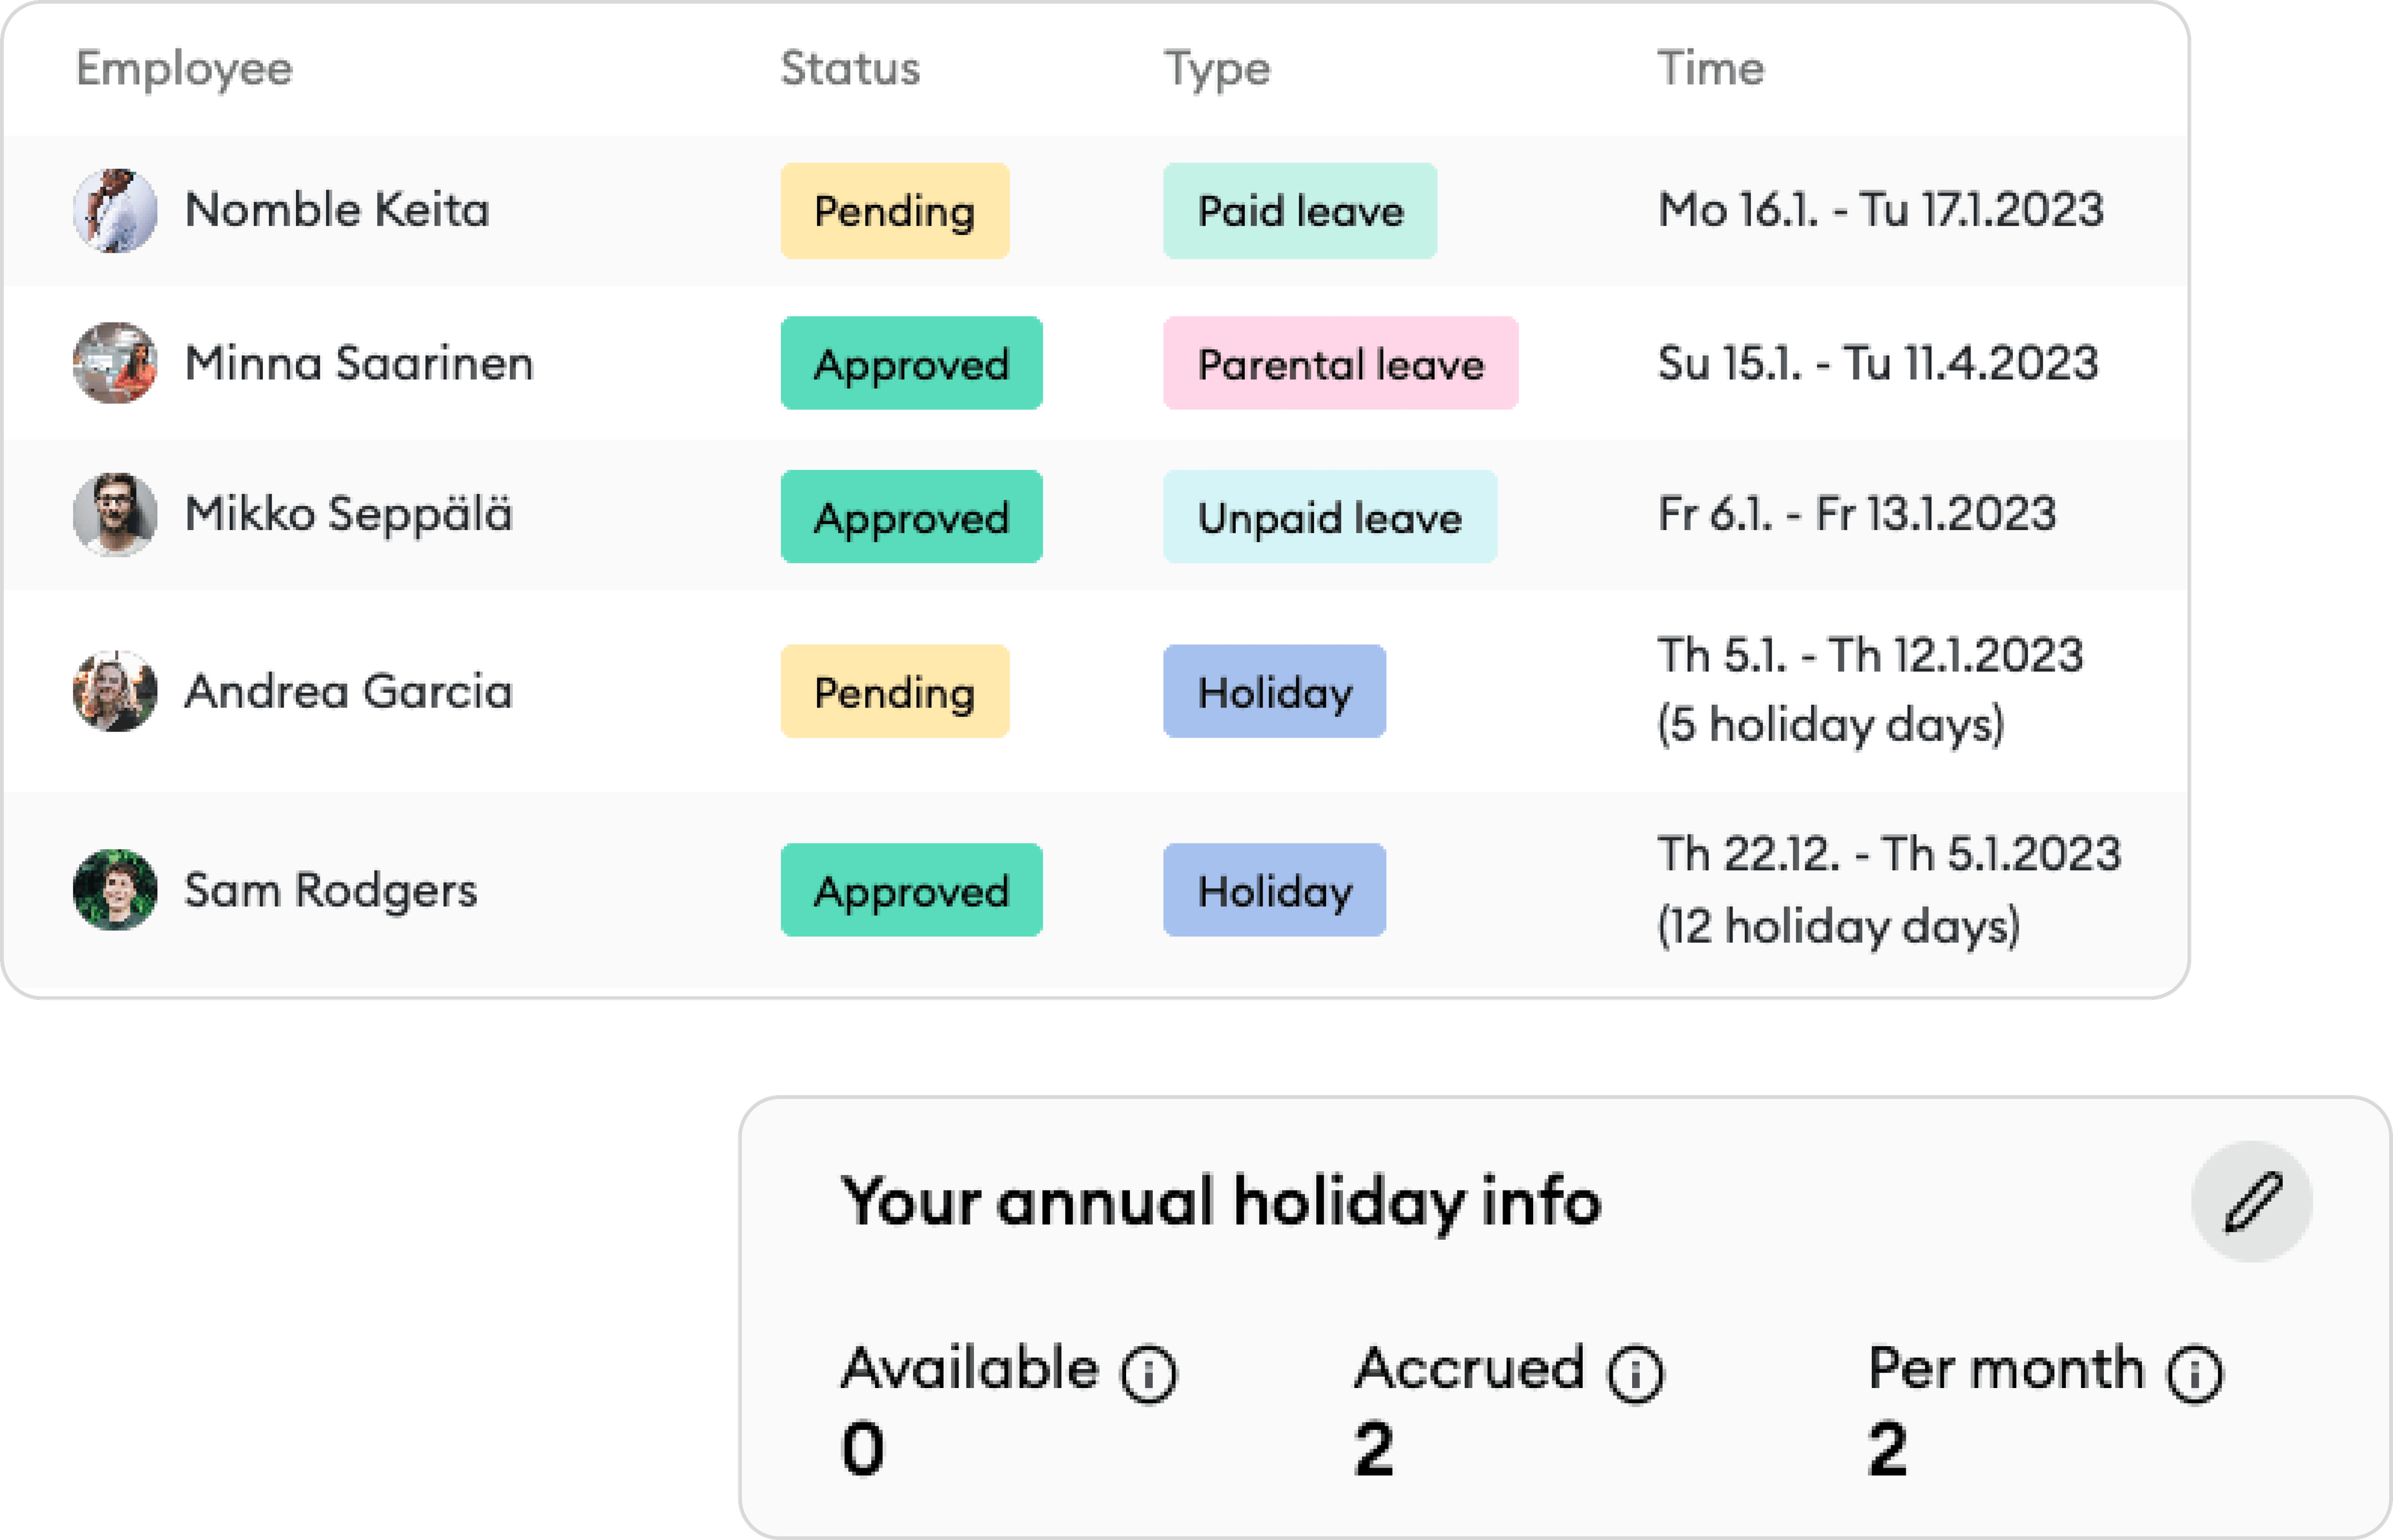Select Mikko Seppälä's avatar photo
This screenshot has width=2393, height=1540.
[x=115, y=515]
